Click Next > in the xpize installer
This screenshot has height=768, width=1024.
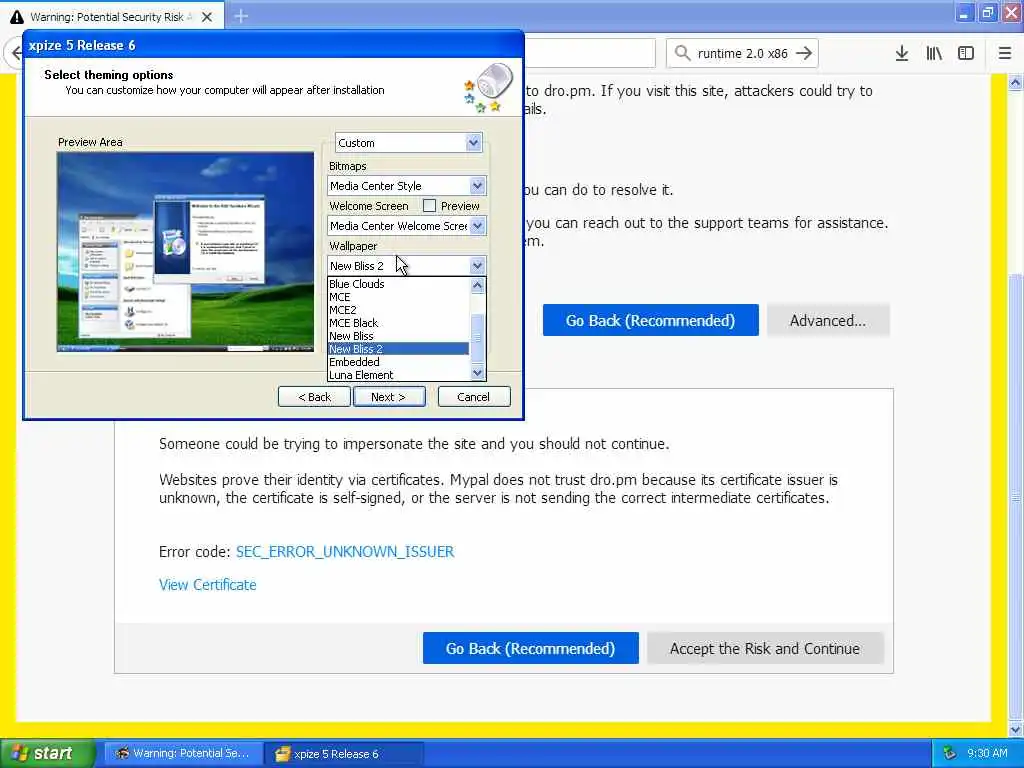click(x=389, y=396)
